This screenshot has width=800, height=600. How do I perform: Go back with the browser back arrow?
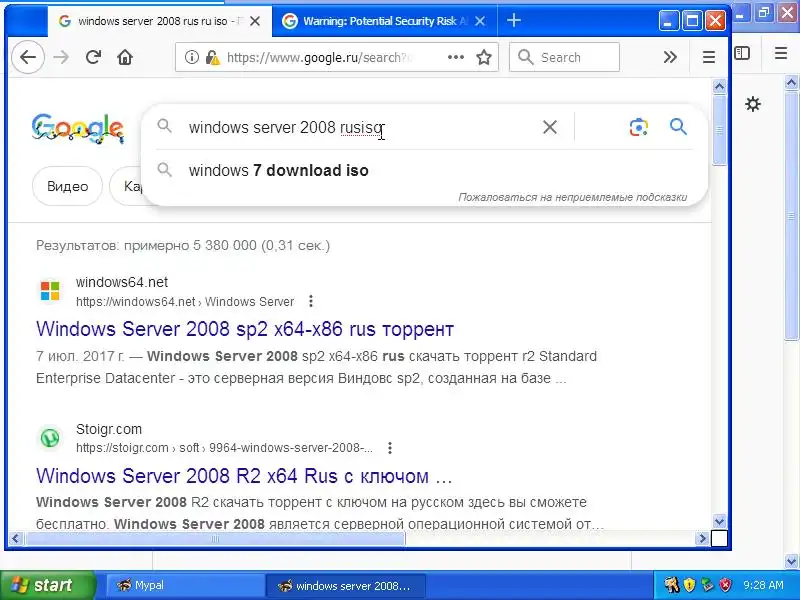click(28, 57)
